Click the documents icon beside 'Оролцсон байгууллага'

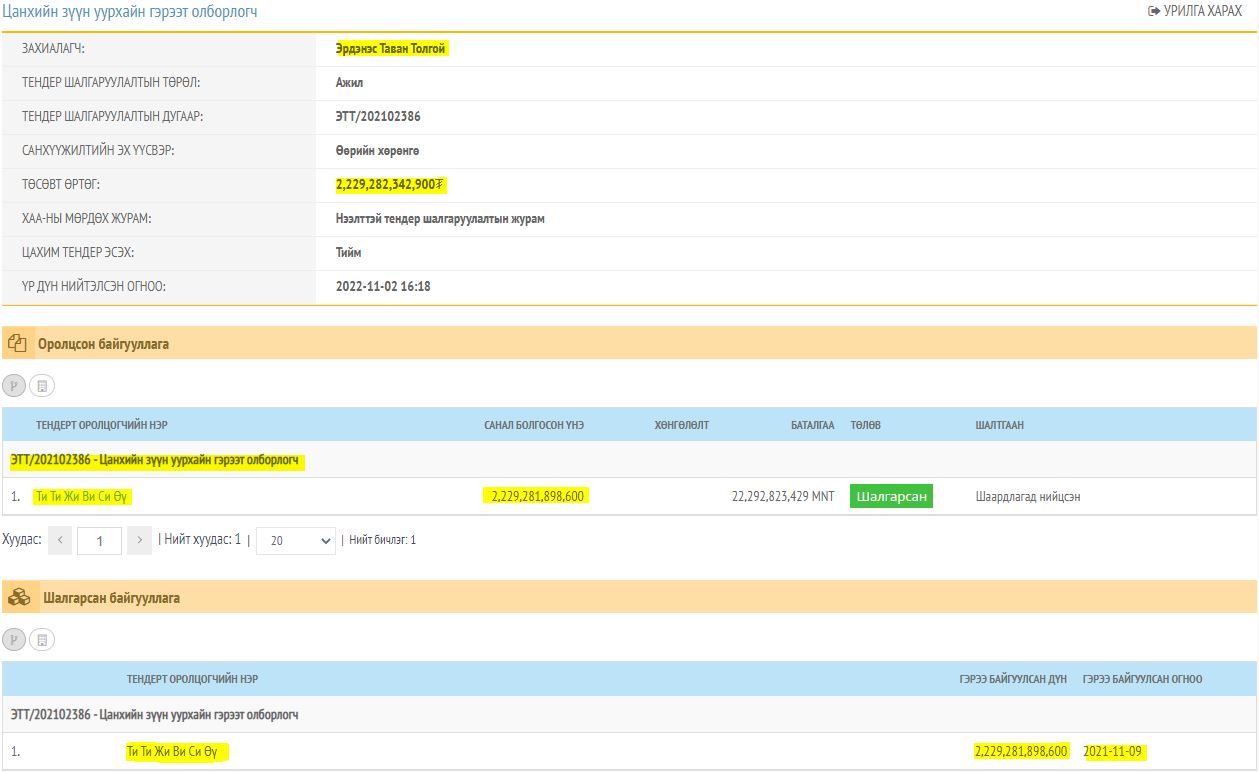point(17,344)
